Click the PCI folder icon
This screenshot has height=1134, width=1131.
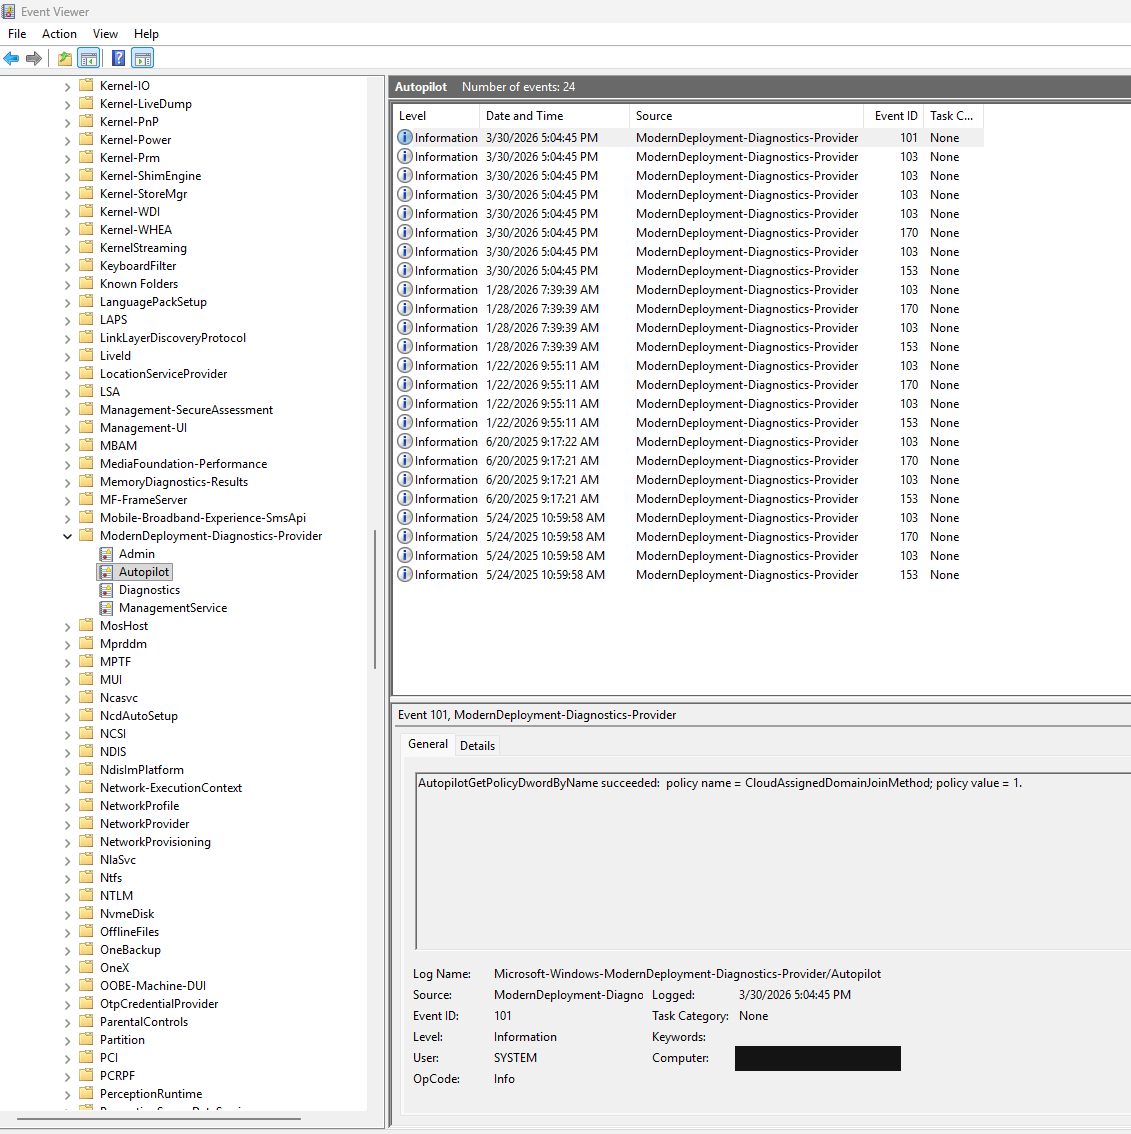coord(86,1057)
